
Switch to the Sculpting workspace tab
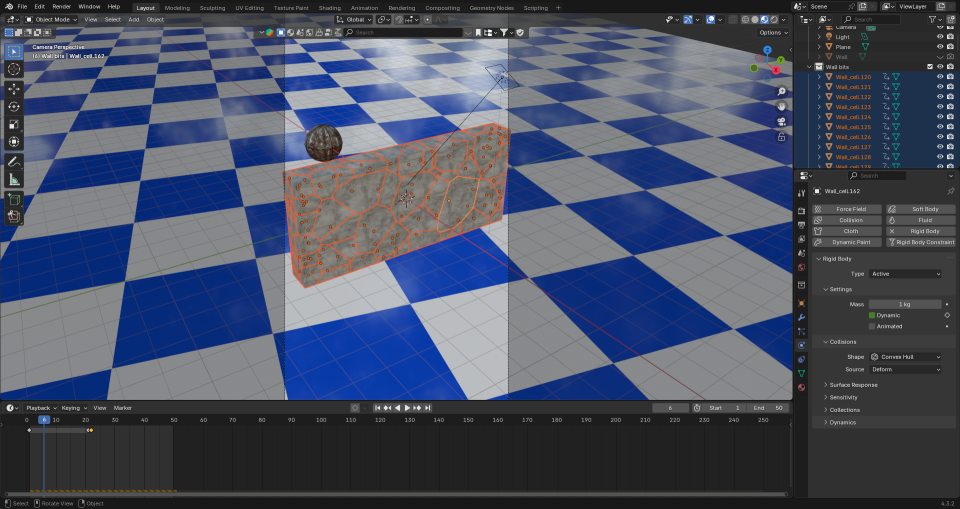[212, 7]
